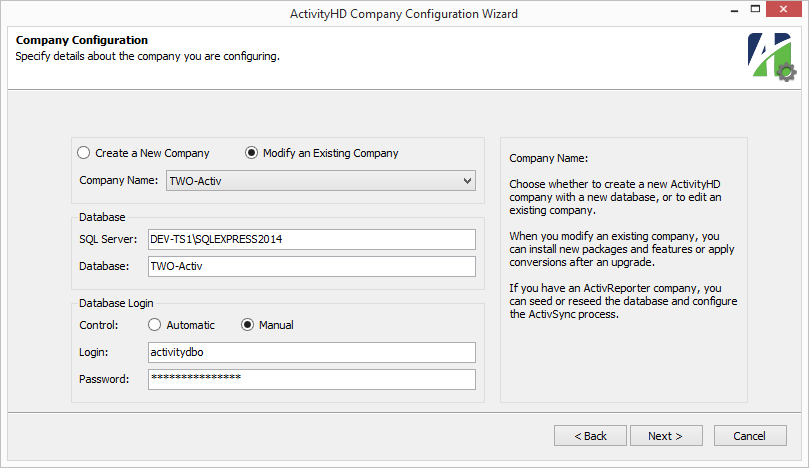Maximize the wizard window
The width and height of the screenshot is (809, 468).
click(x=755, y=9)
